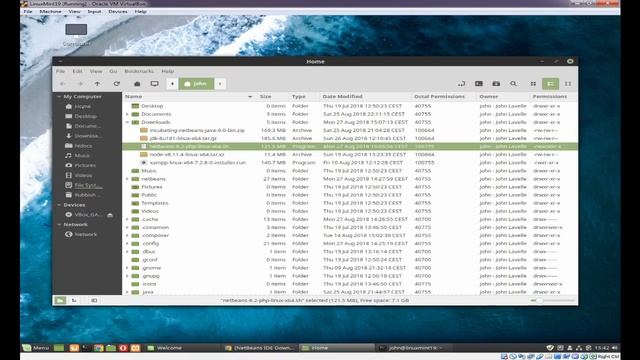
Task: Expand the .config folder row
Action: (127, 244)
